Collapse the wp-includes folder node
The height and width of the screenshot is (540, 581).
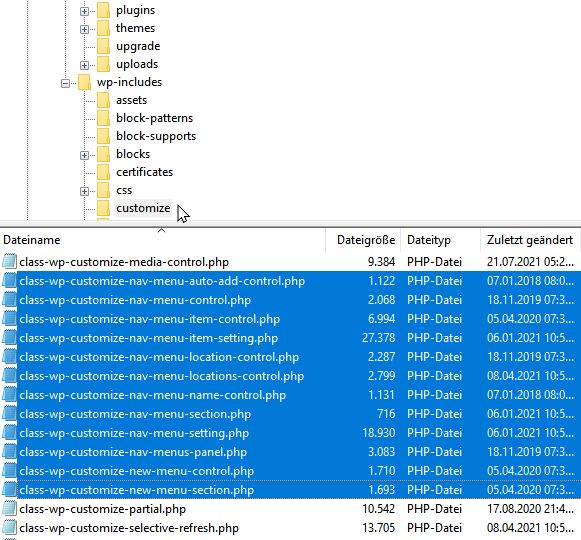coord(65,83)
